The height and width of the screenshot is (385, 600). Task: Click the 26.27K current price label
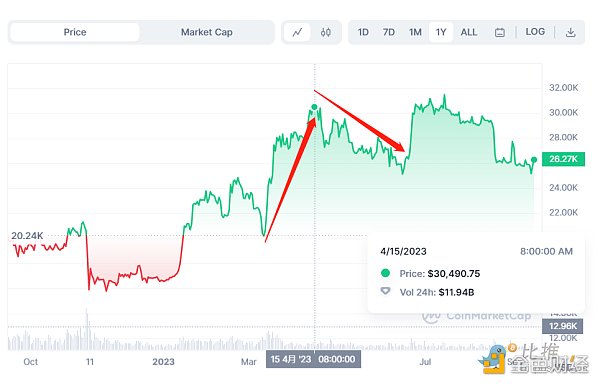click(x=563, y=159)
